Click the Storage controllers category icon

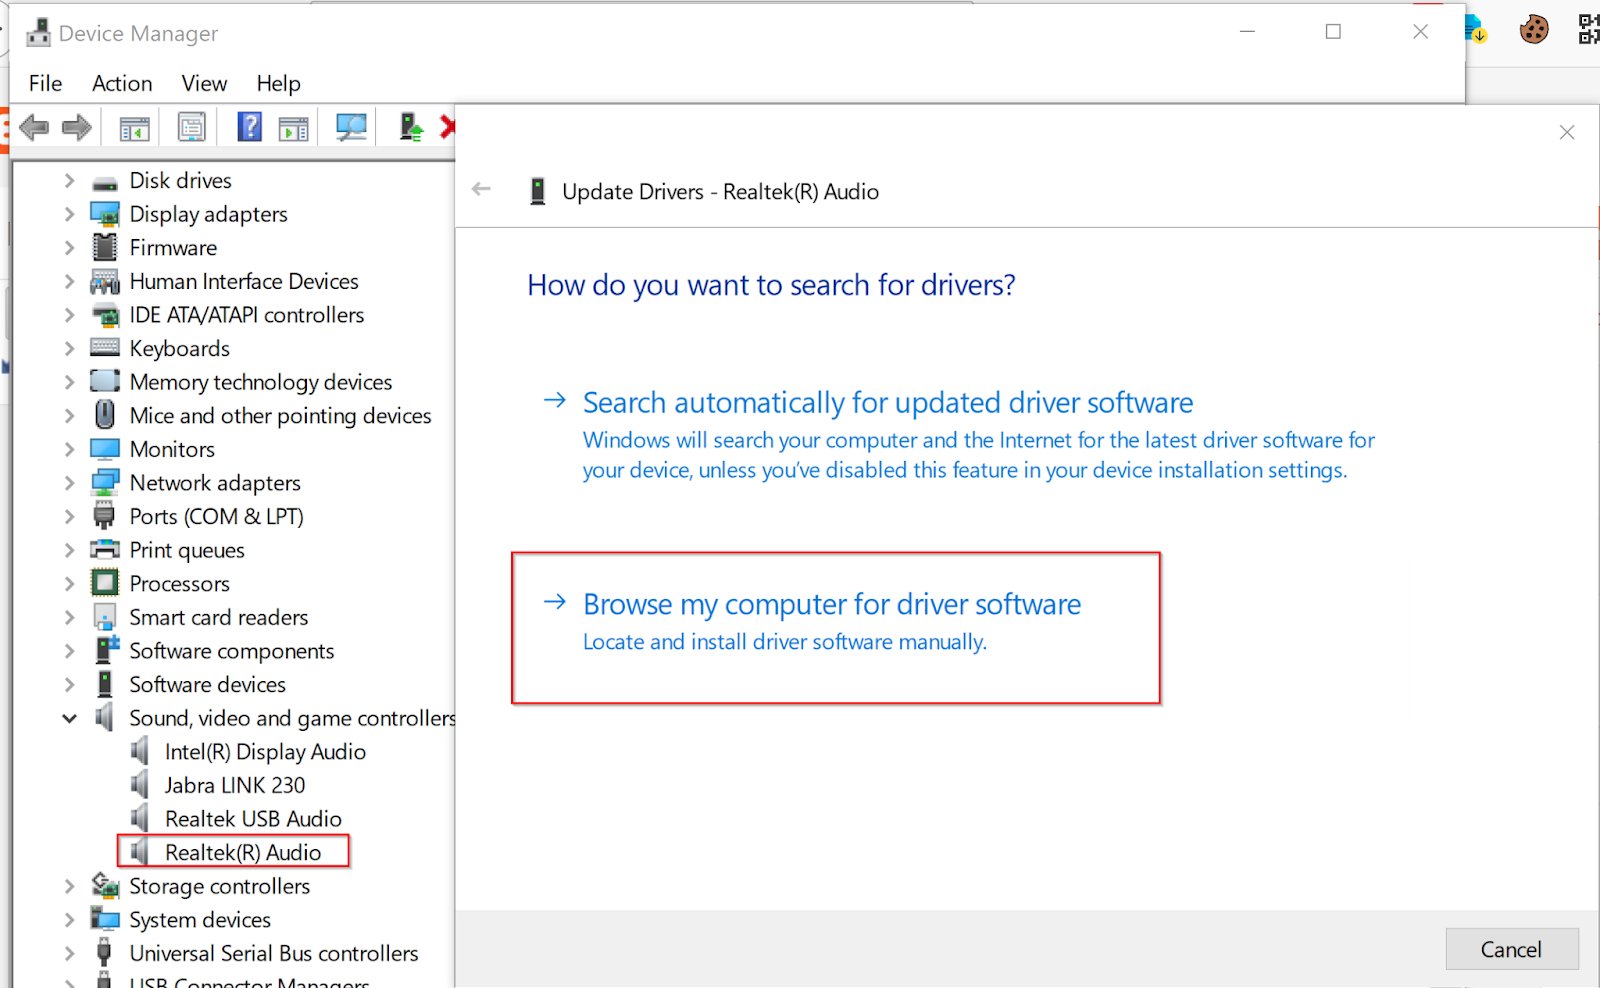[x=105, y=885]
